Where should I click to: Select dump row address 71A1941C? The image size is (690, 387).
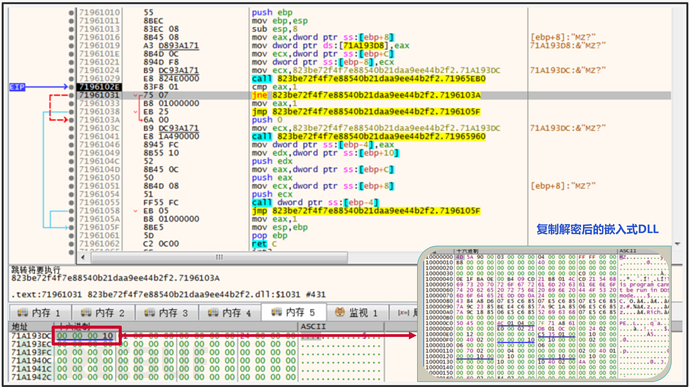tap(30, 369)
